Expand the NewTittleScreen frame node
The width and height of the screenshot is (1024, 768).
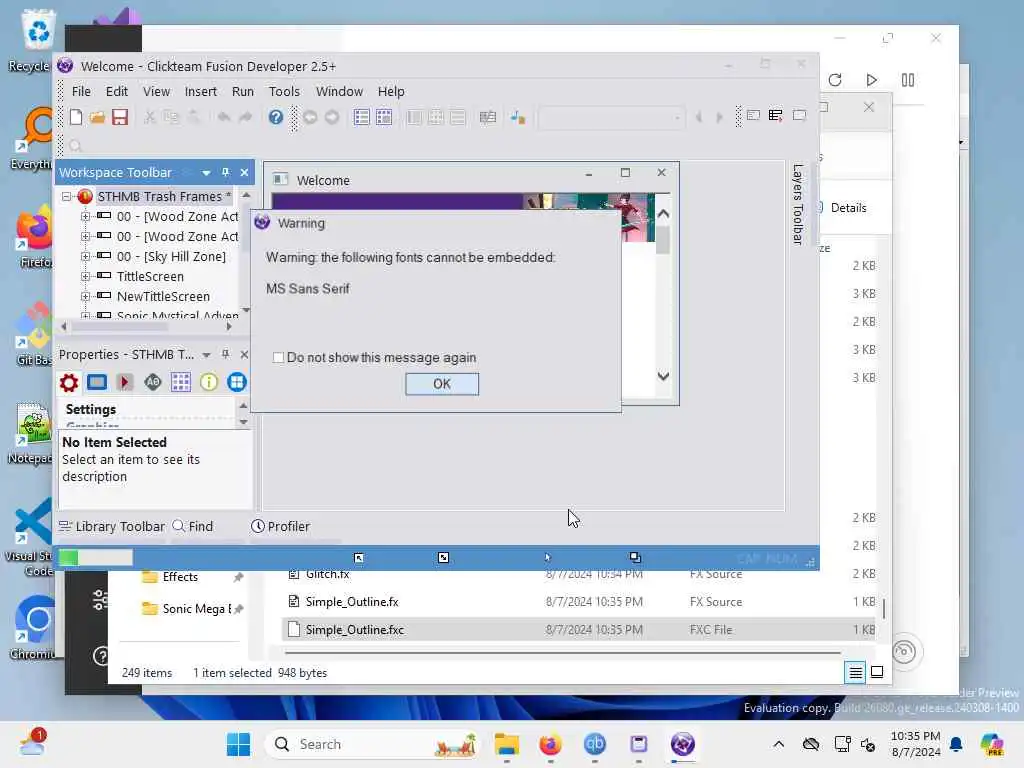85,296
